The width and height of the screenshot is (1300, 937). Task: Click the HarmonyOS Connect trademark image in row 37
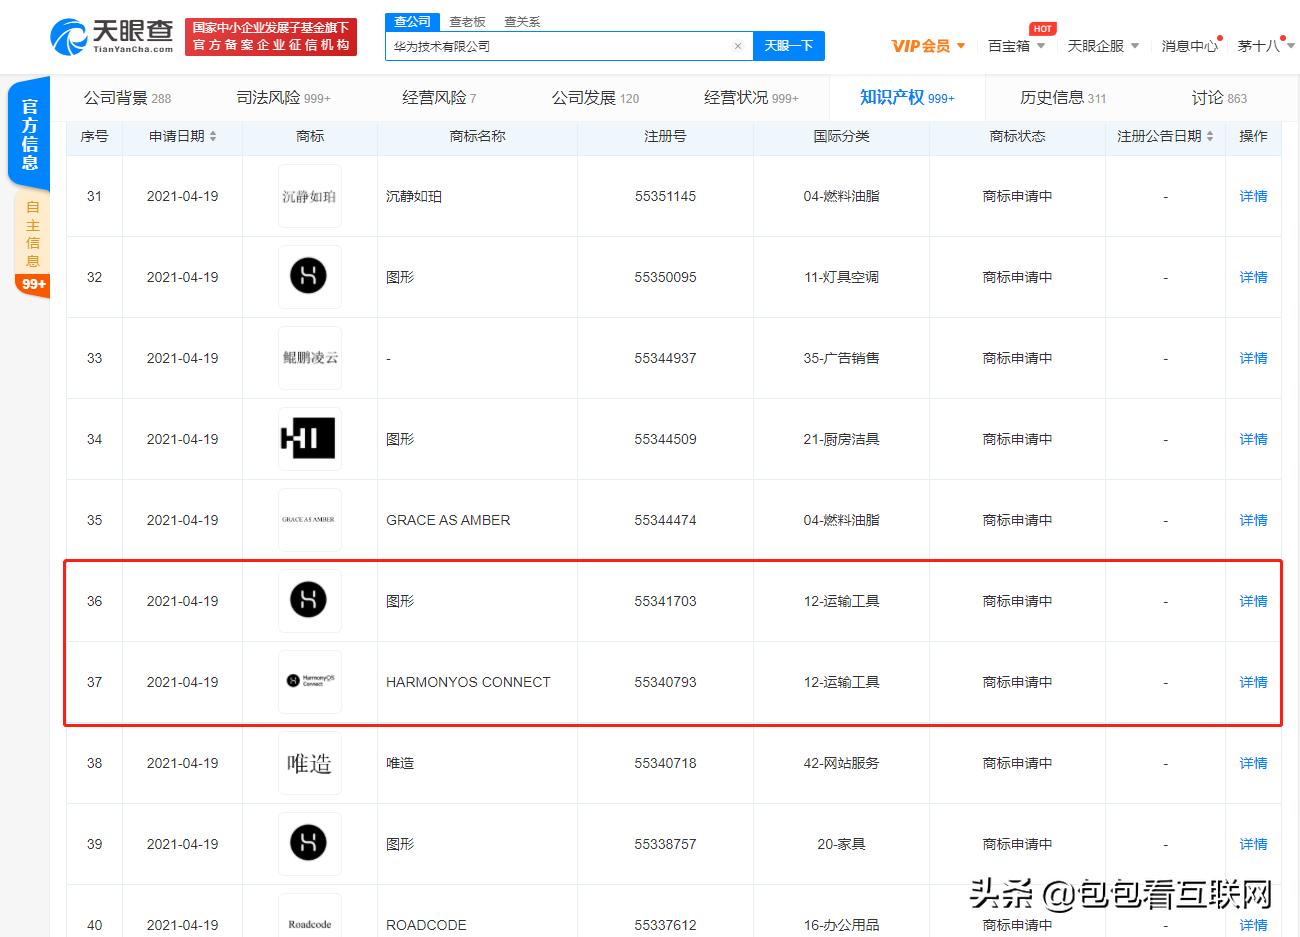click(309, 681)
